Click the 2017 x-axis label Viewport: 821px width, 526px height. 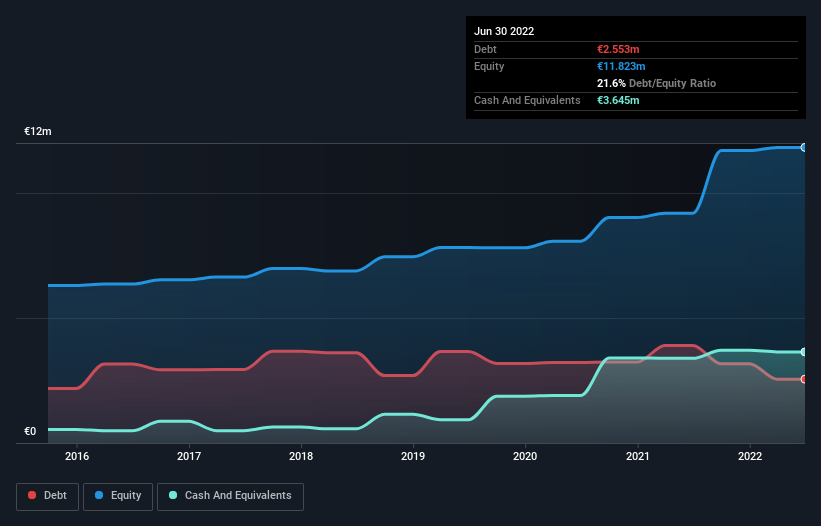[x=189, y=456]
